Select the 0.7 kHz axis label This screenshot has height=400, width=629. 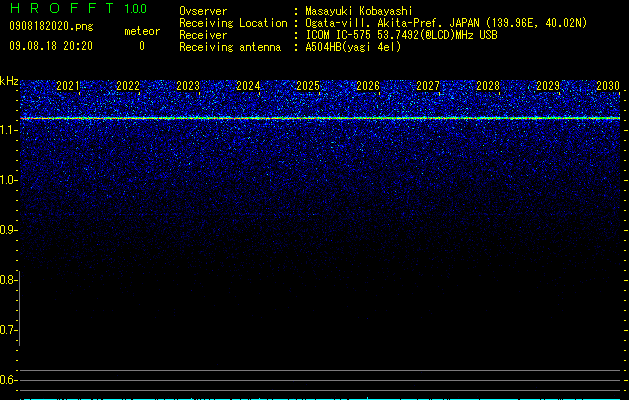tap(8, 330)
